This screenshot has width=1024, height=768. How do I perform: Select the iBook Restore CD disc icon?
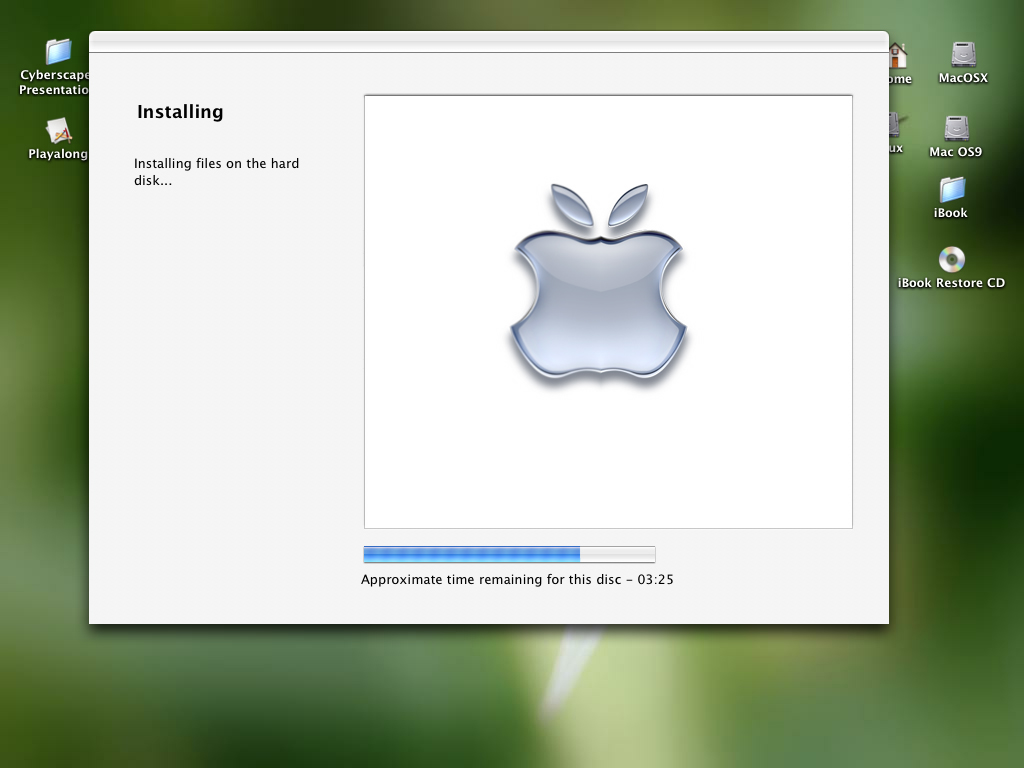pos(952,259)
